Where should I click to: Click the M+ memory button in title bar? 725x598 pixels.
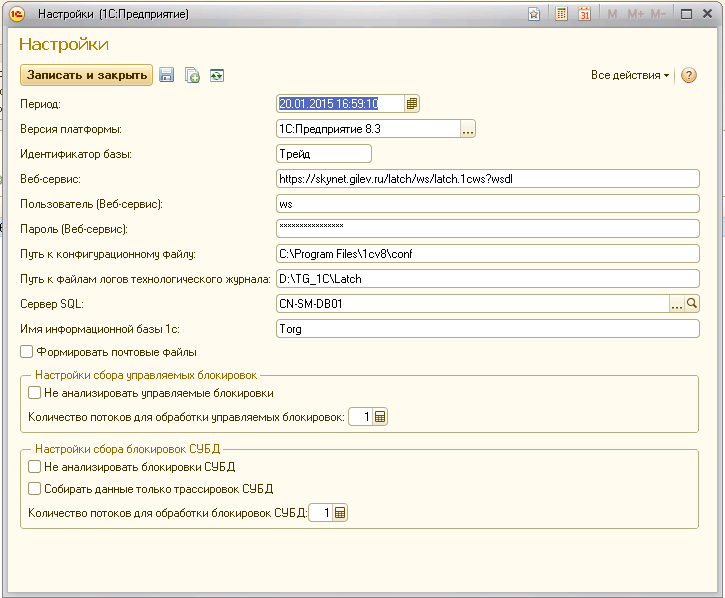pyautogui.click(x=635, y=14)
